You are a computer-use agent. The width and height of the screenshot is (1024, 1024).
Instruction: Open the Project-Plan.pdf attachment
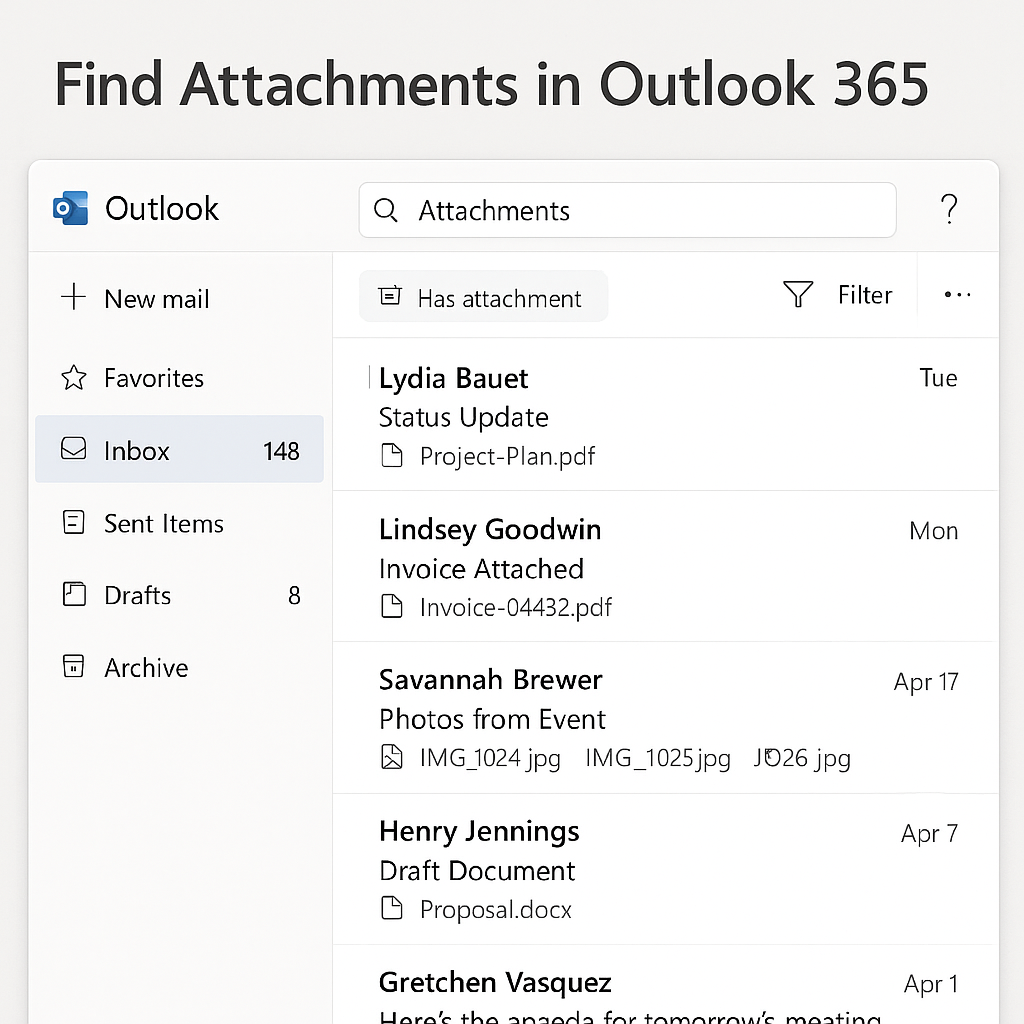point(507,456)
